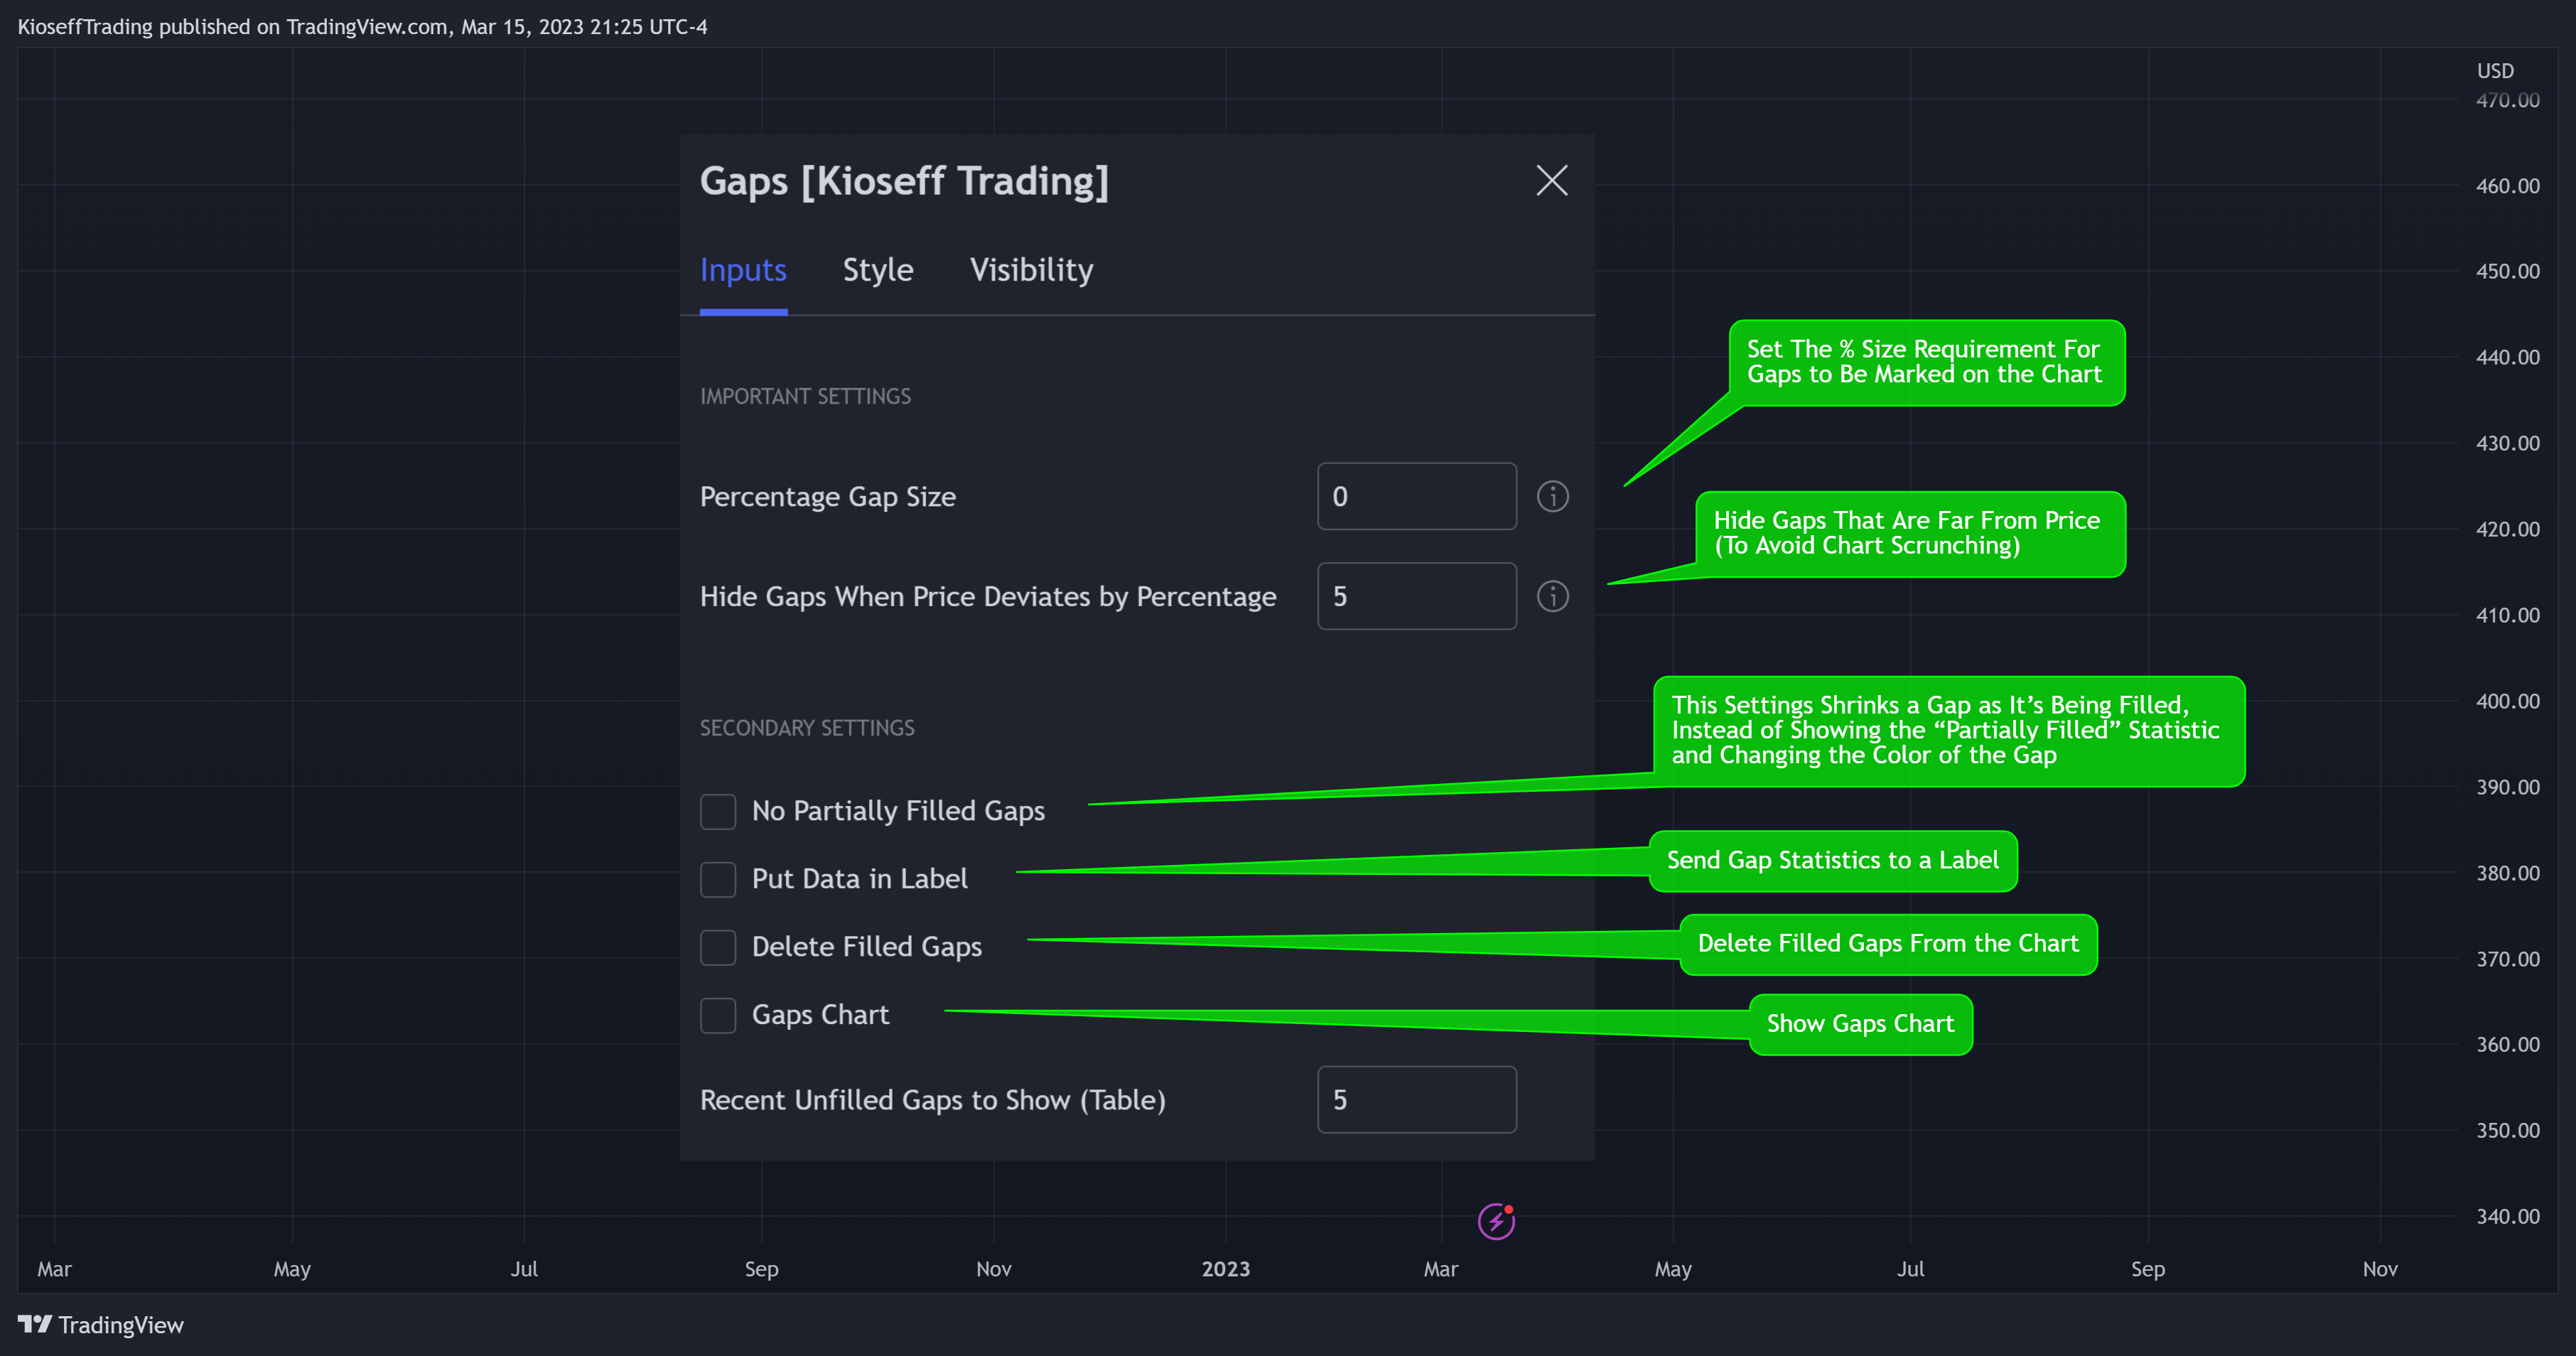Click the info icon beside Hide Gaps Deviates field
This screenshot has height=1356, width=2576.
coord(1552,596)
